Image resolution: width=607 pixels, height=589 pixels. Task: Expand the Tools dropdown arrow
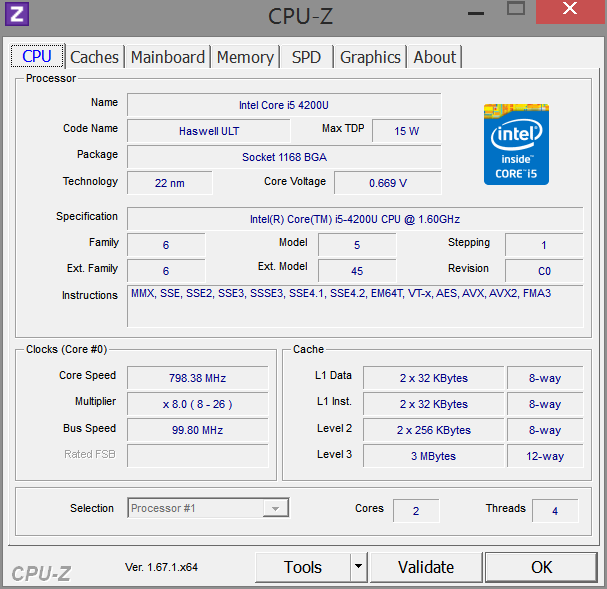click(359, 567)
